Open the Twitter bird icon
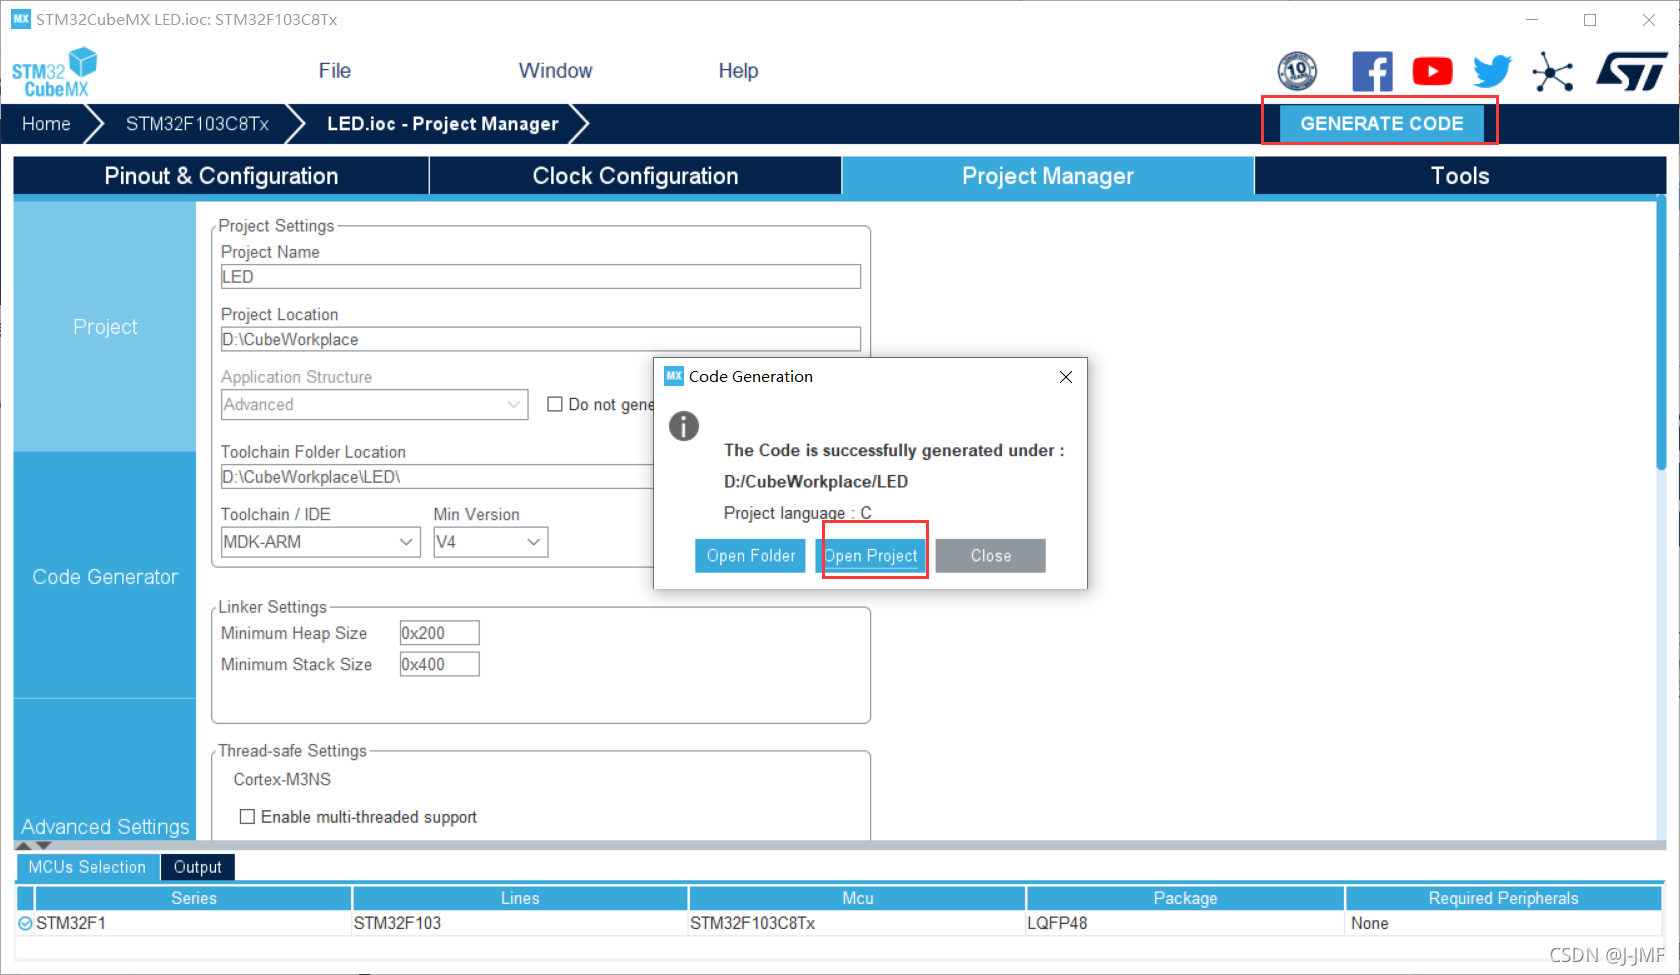Viewport: 1680px width, 975px height. (1492, 71)
